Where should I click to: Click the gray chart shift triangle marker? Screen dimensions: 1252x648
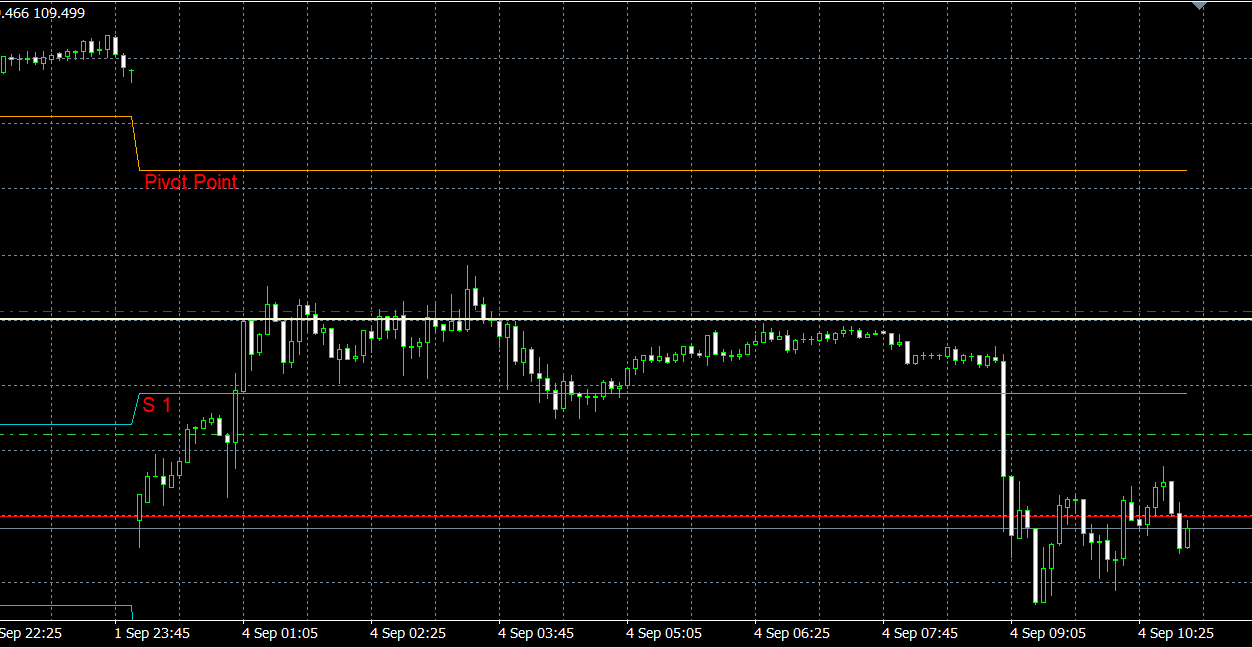coord(1199,6)
